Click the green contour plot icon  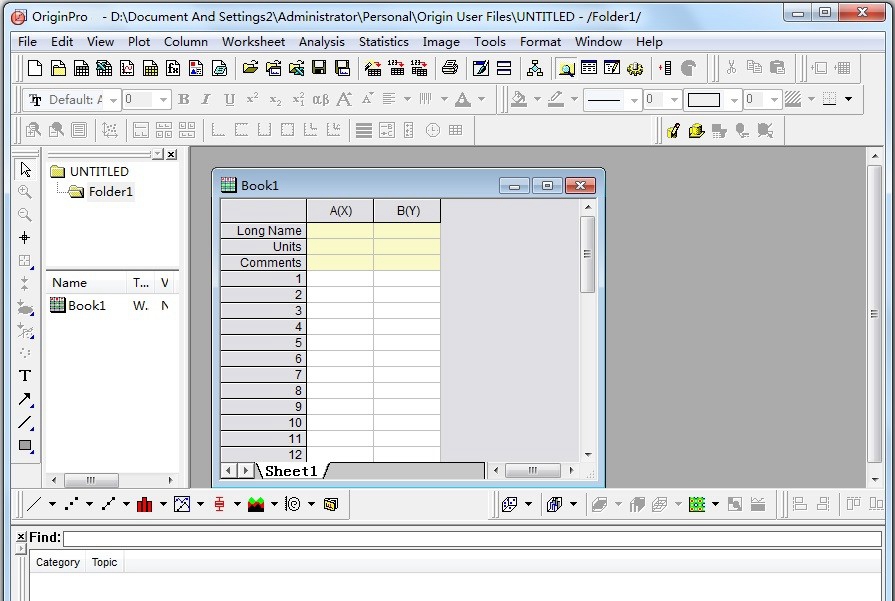click(697, 504)
